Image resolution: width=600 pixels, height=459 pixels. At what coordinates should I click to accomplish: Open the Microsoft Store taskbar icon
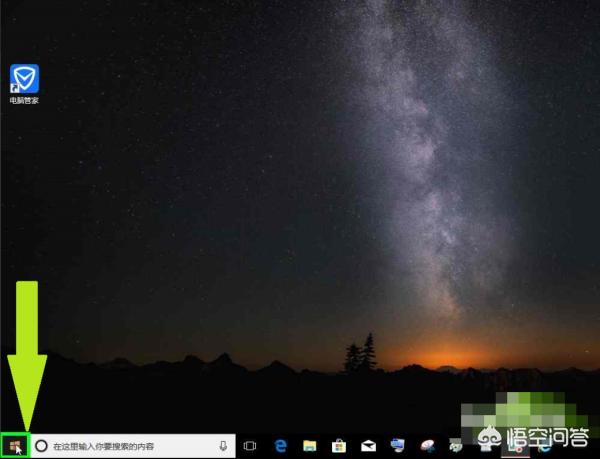click(339, 446)
